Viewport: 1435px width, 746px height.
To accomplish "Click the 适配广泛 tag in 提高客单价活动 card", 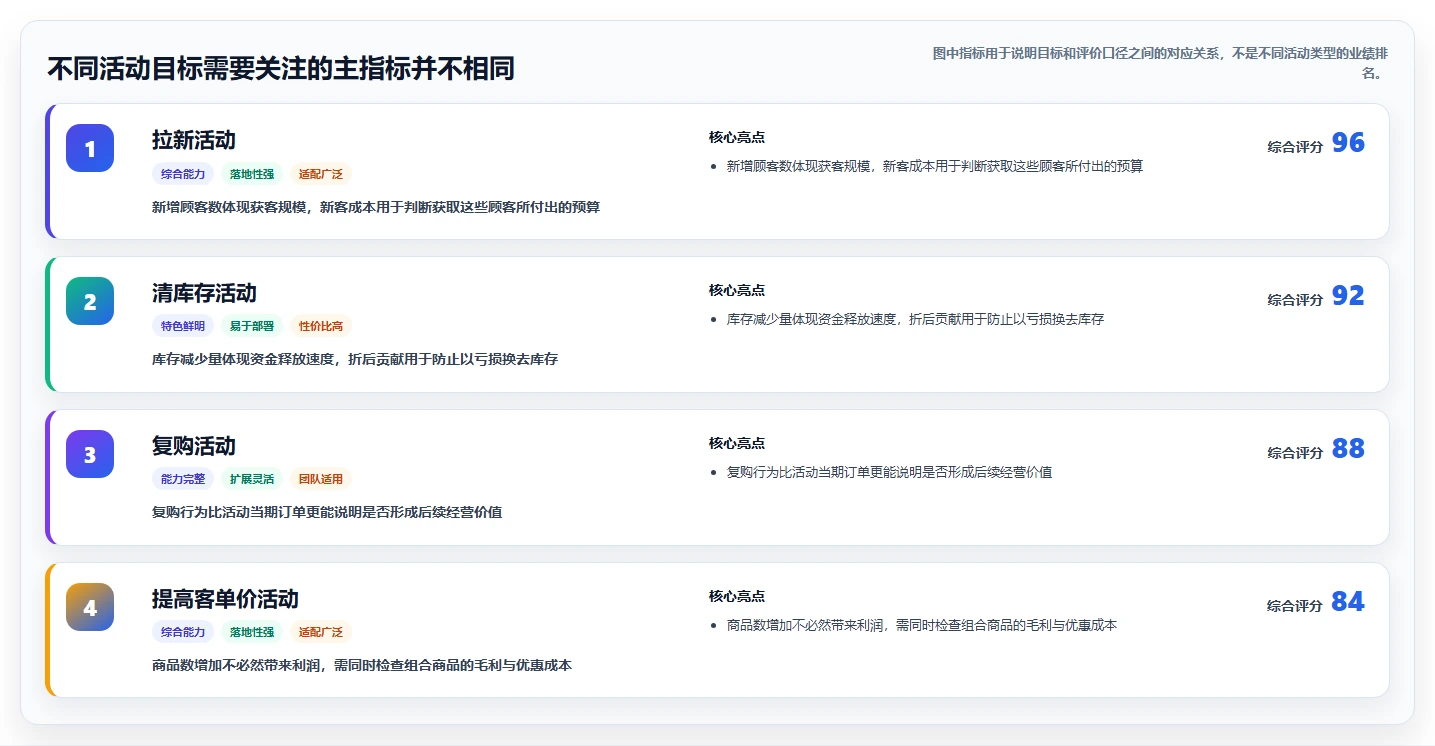I will point(321,632).
